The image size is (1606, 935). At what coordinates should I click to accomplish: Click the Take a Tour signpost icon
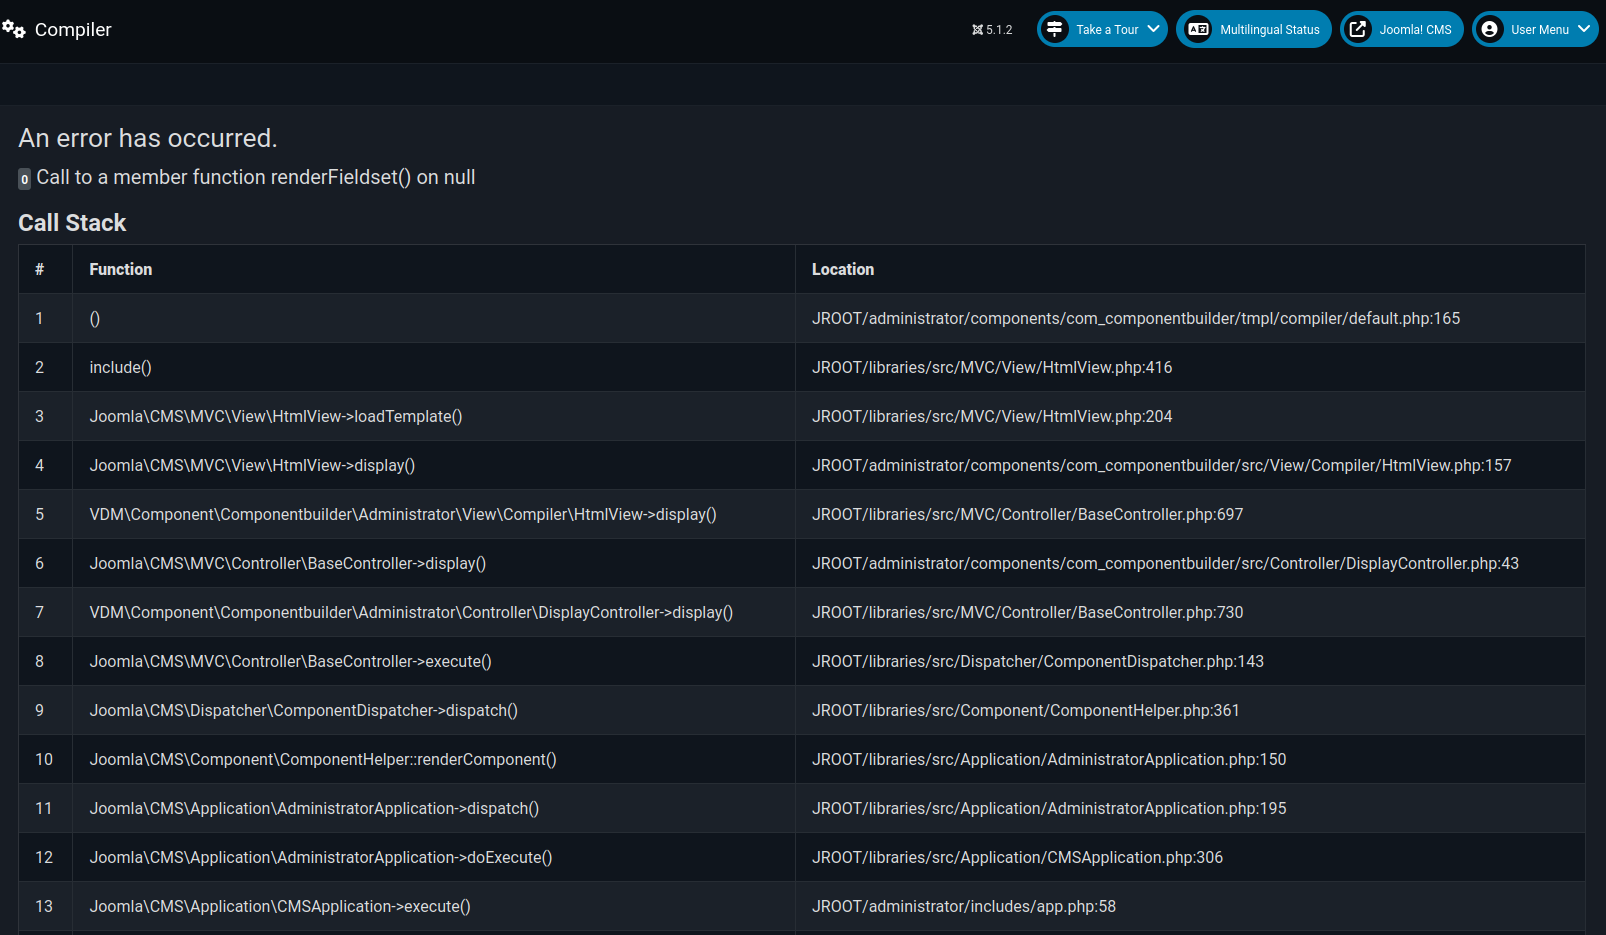tap(1055, 29)
